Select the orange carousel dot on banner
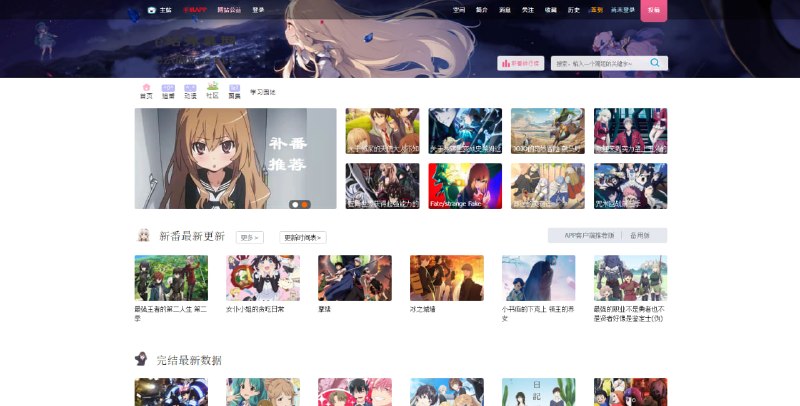The width and height of the screenshot is (800, 406). pos(305,204)
